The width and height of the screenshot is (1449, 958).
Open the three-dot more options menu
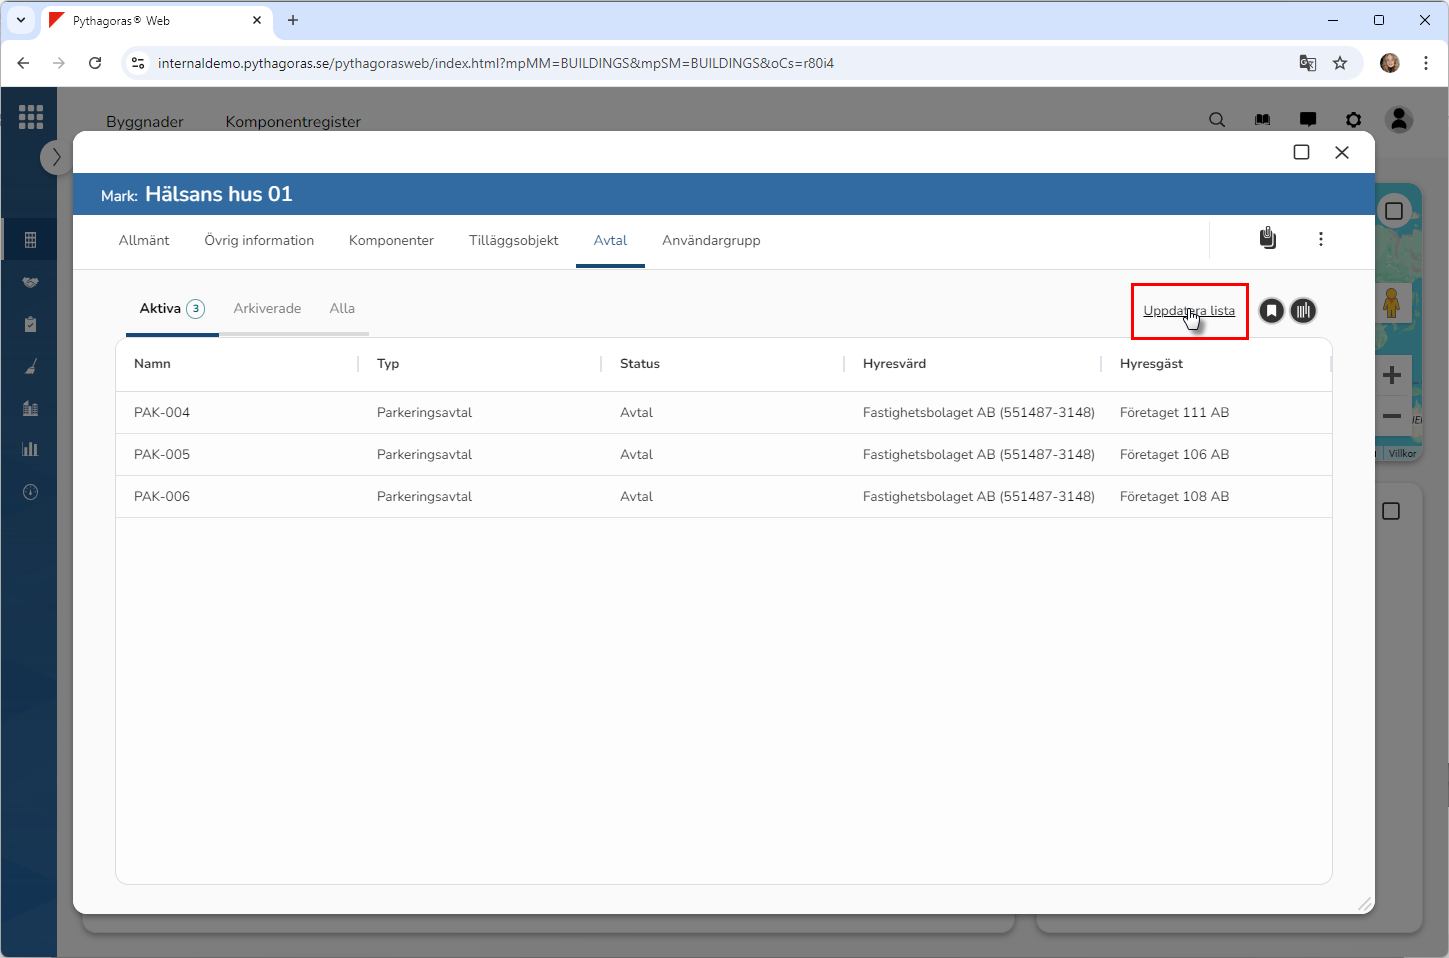tap(1321, 239)
